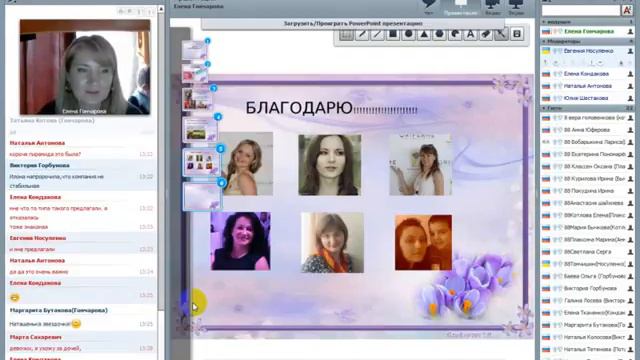Click the font size 'A' button beside search
Viewport: 640px width, 360px height.
point(627,10)
